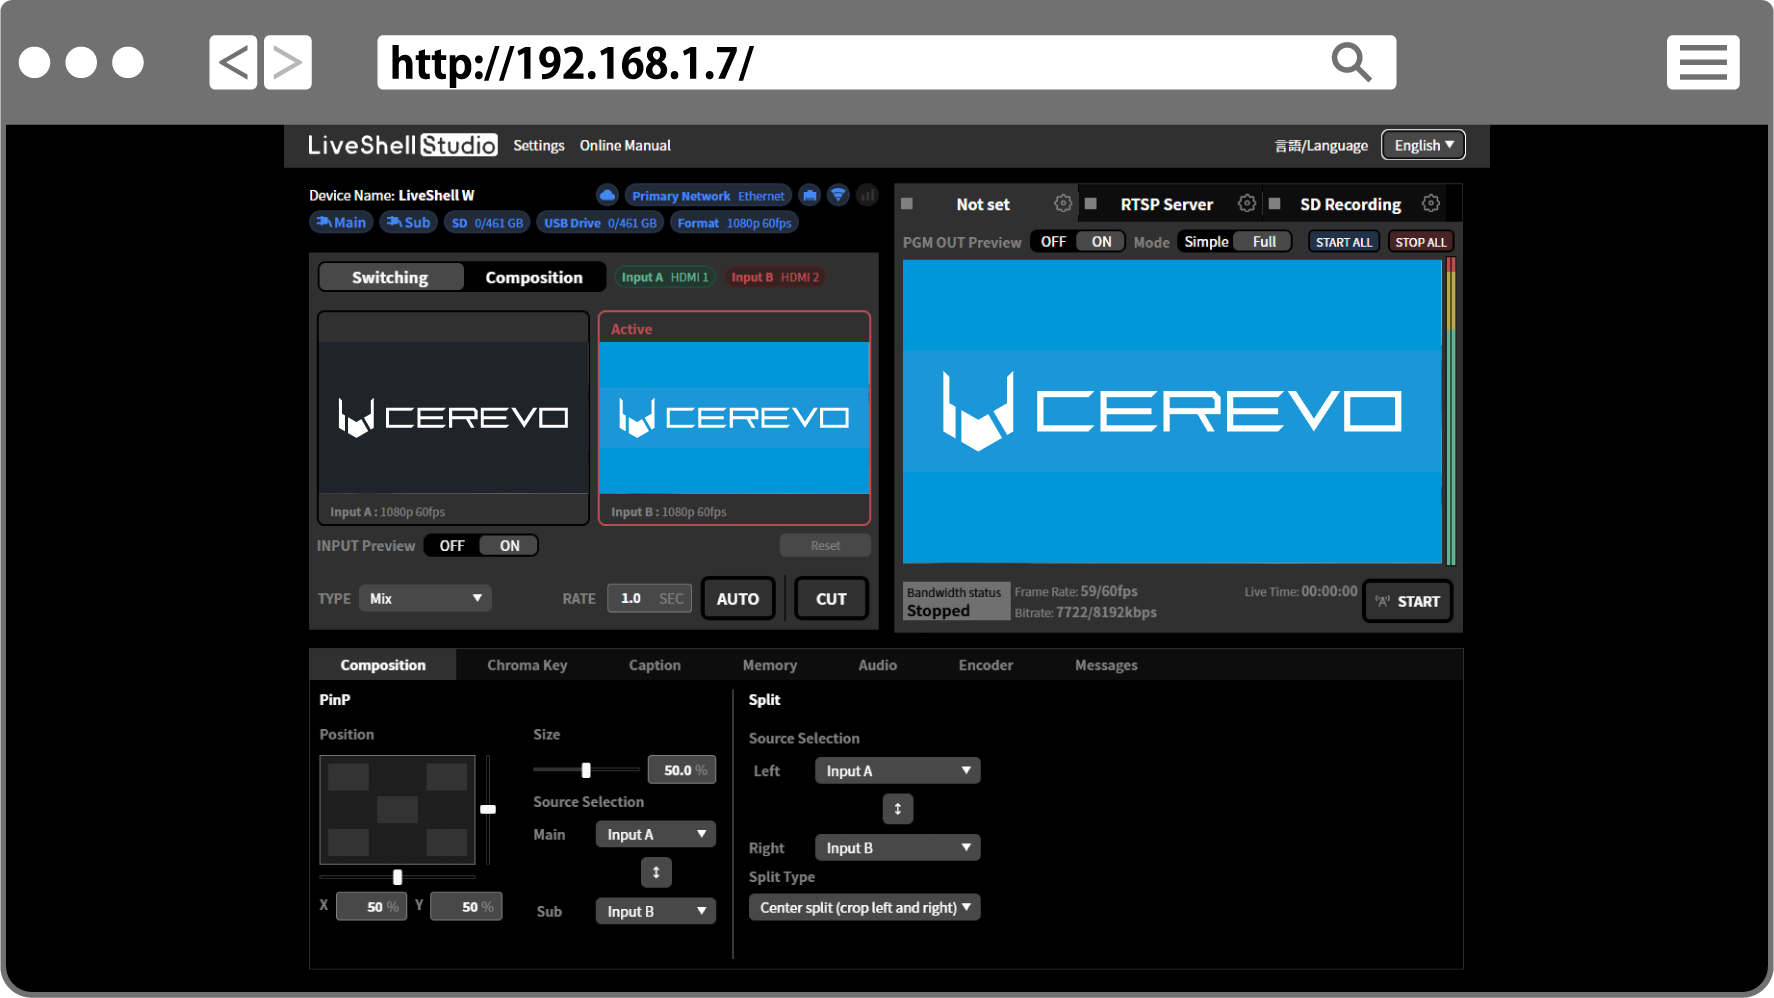Open settings gear for RTSP Server

click(1247, 203)
